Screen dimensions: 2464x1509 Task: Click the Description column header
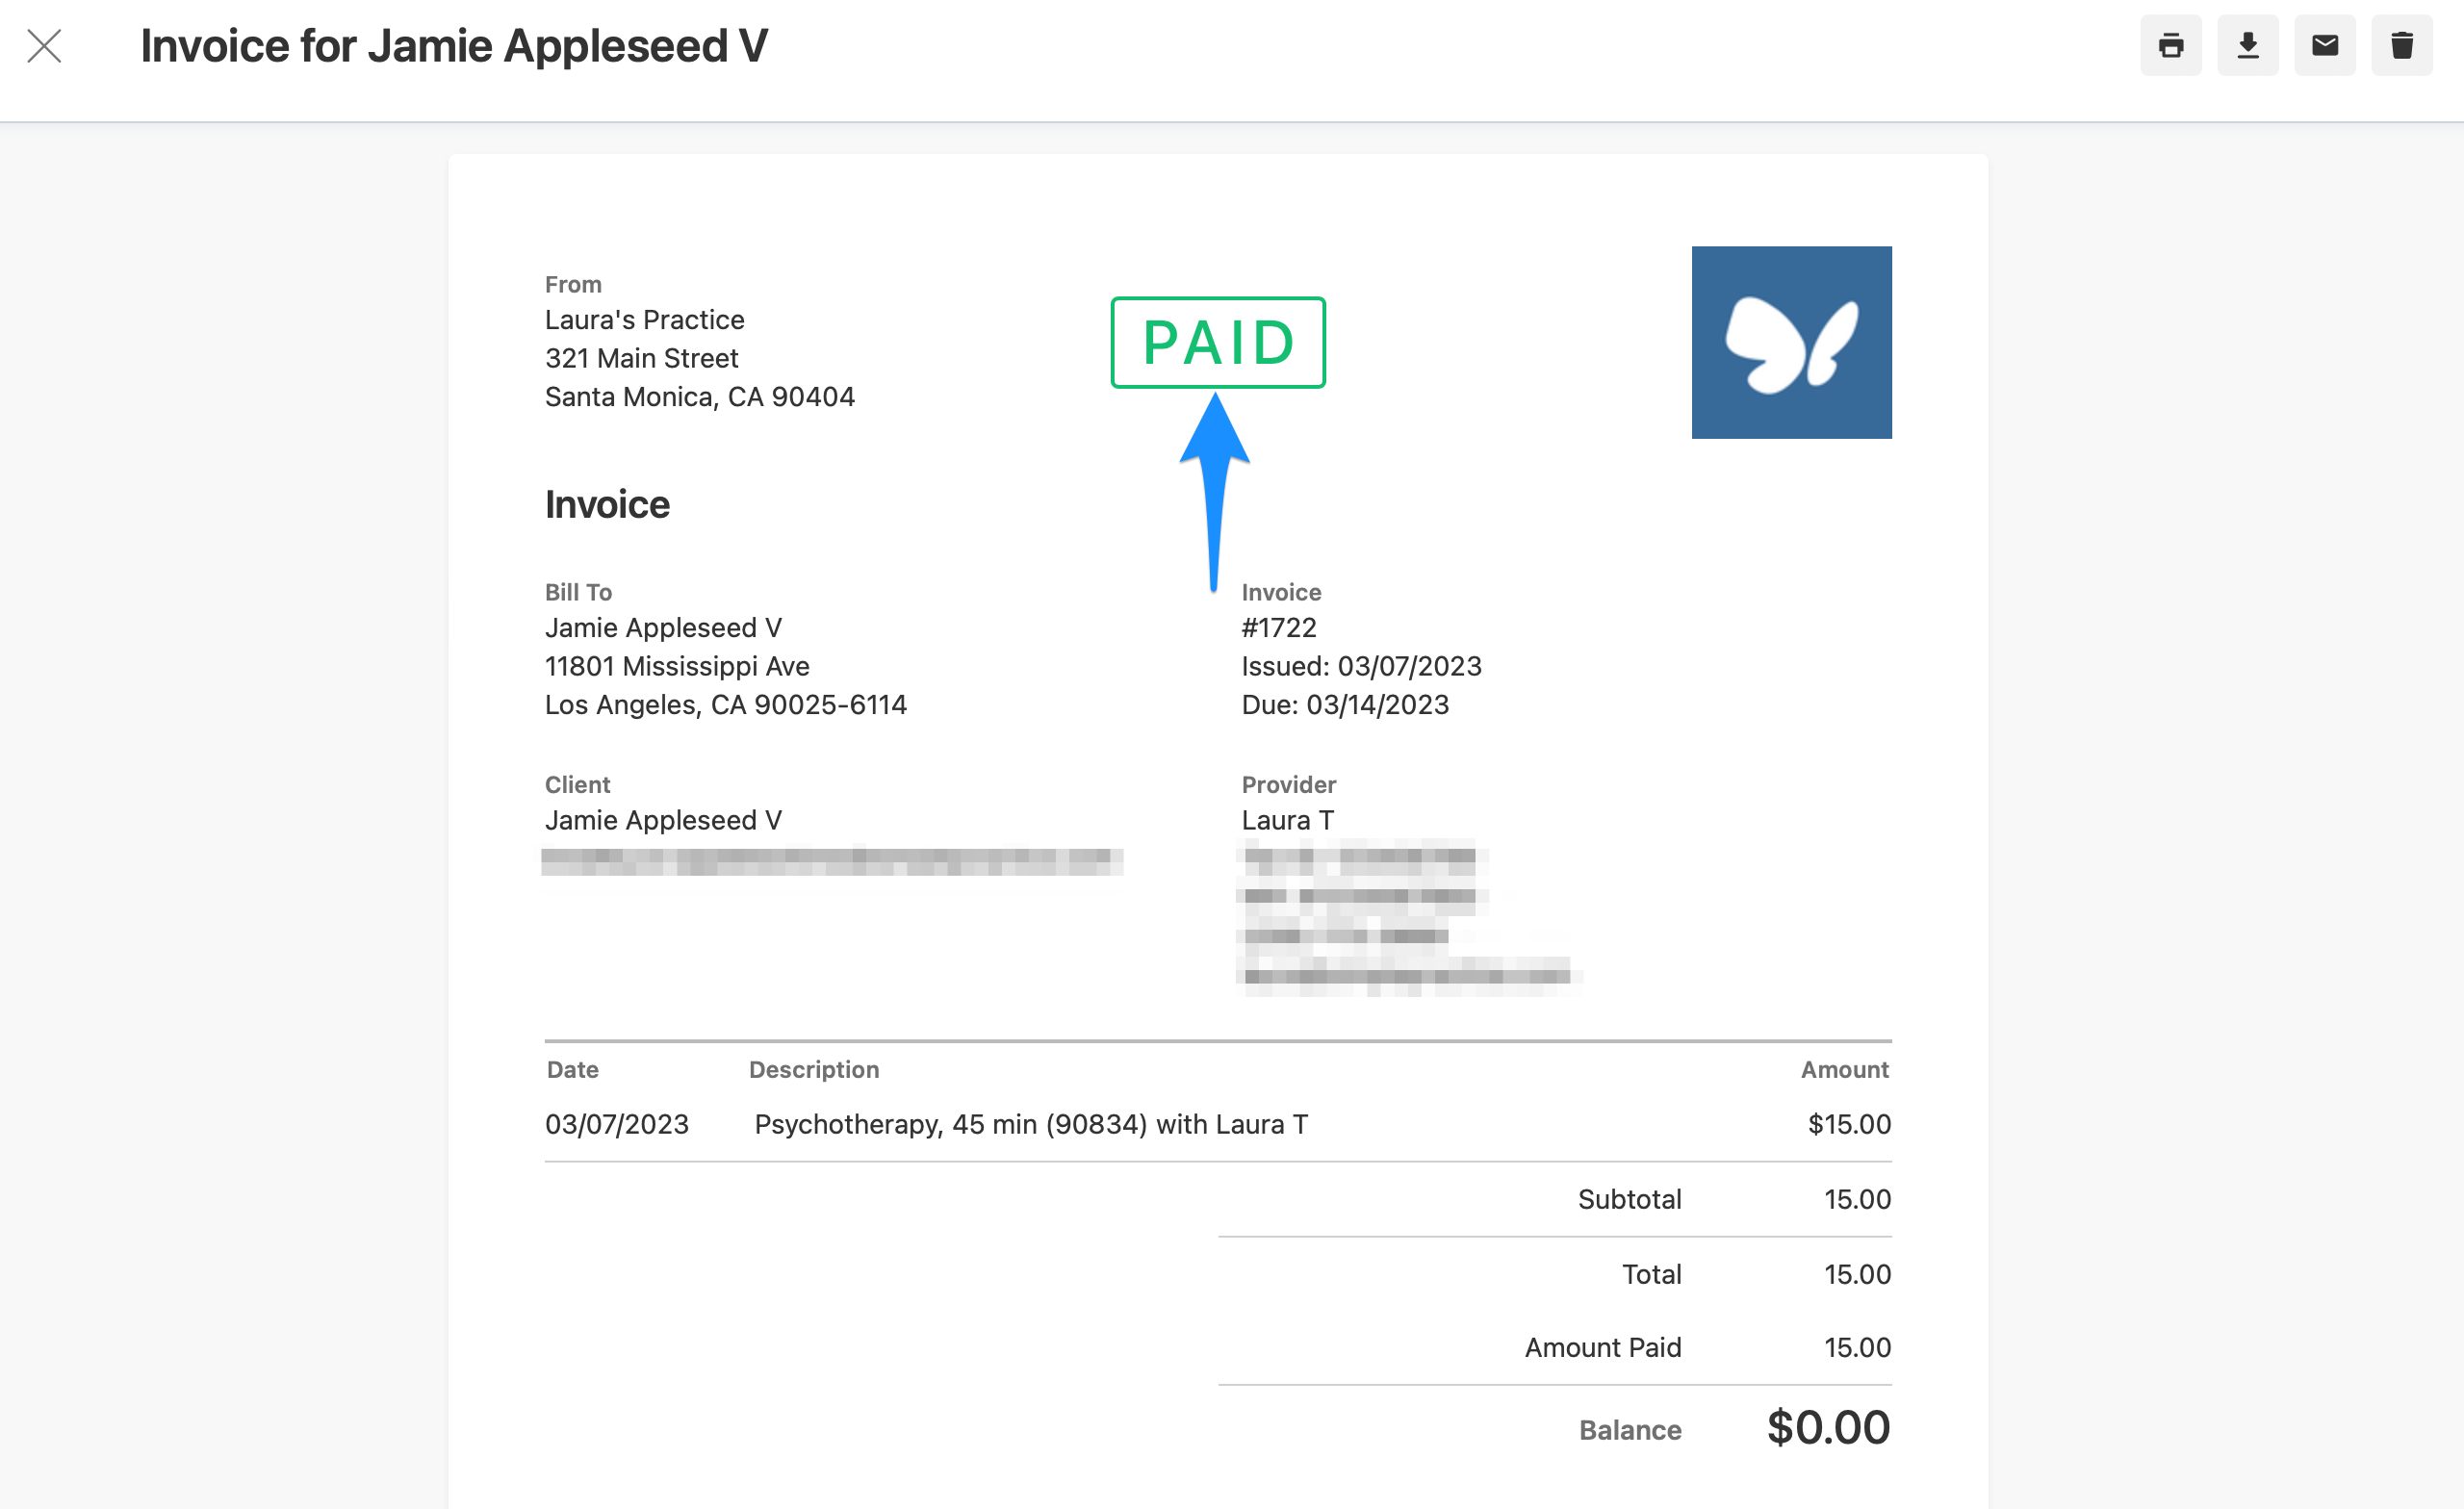click(814, 1069)
